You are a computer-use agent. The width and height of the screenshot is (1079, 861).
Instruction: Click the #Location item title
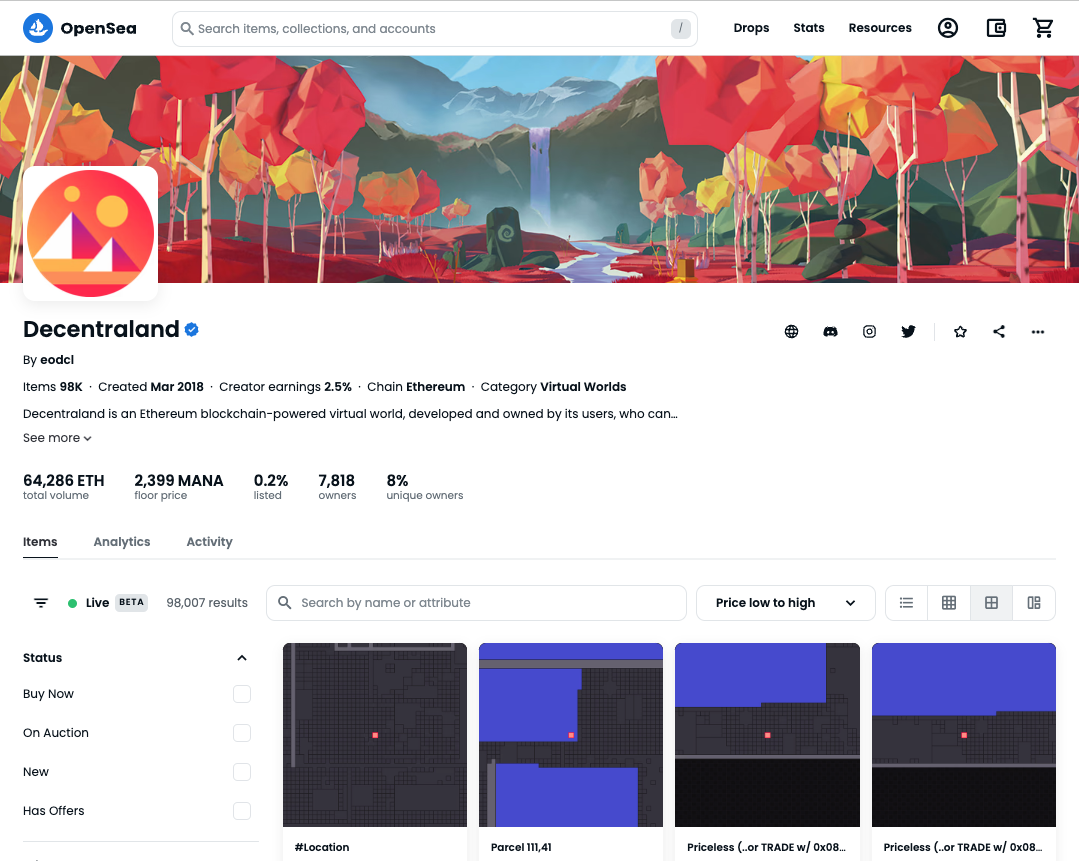[x=322, y=847]
